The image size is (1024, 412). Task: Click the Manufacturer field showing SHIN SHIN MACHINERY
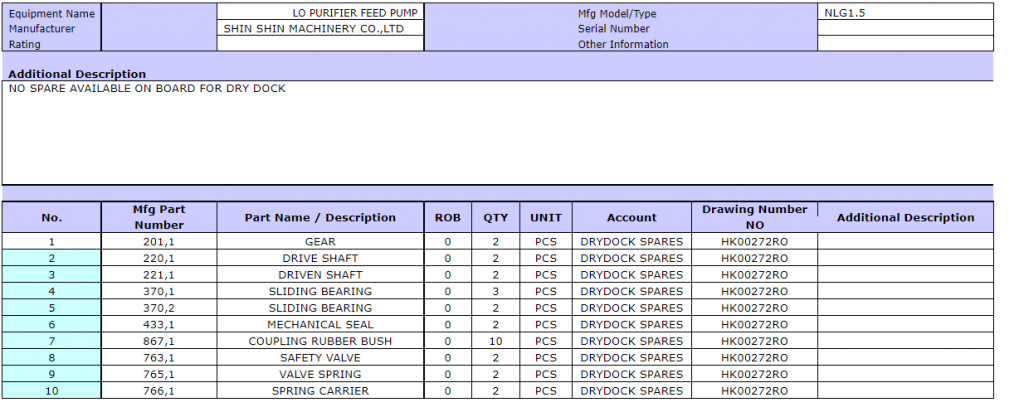tap(320, 29)
